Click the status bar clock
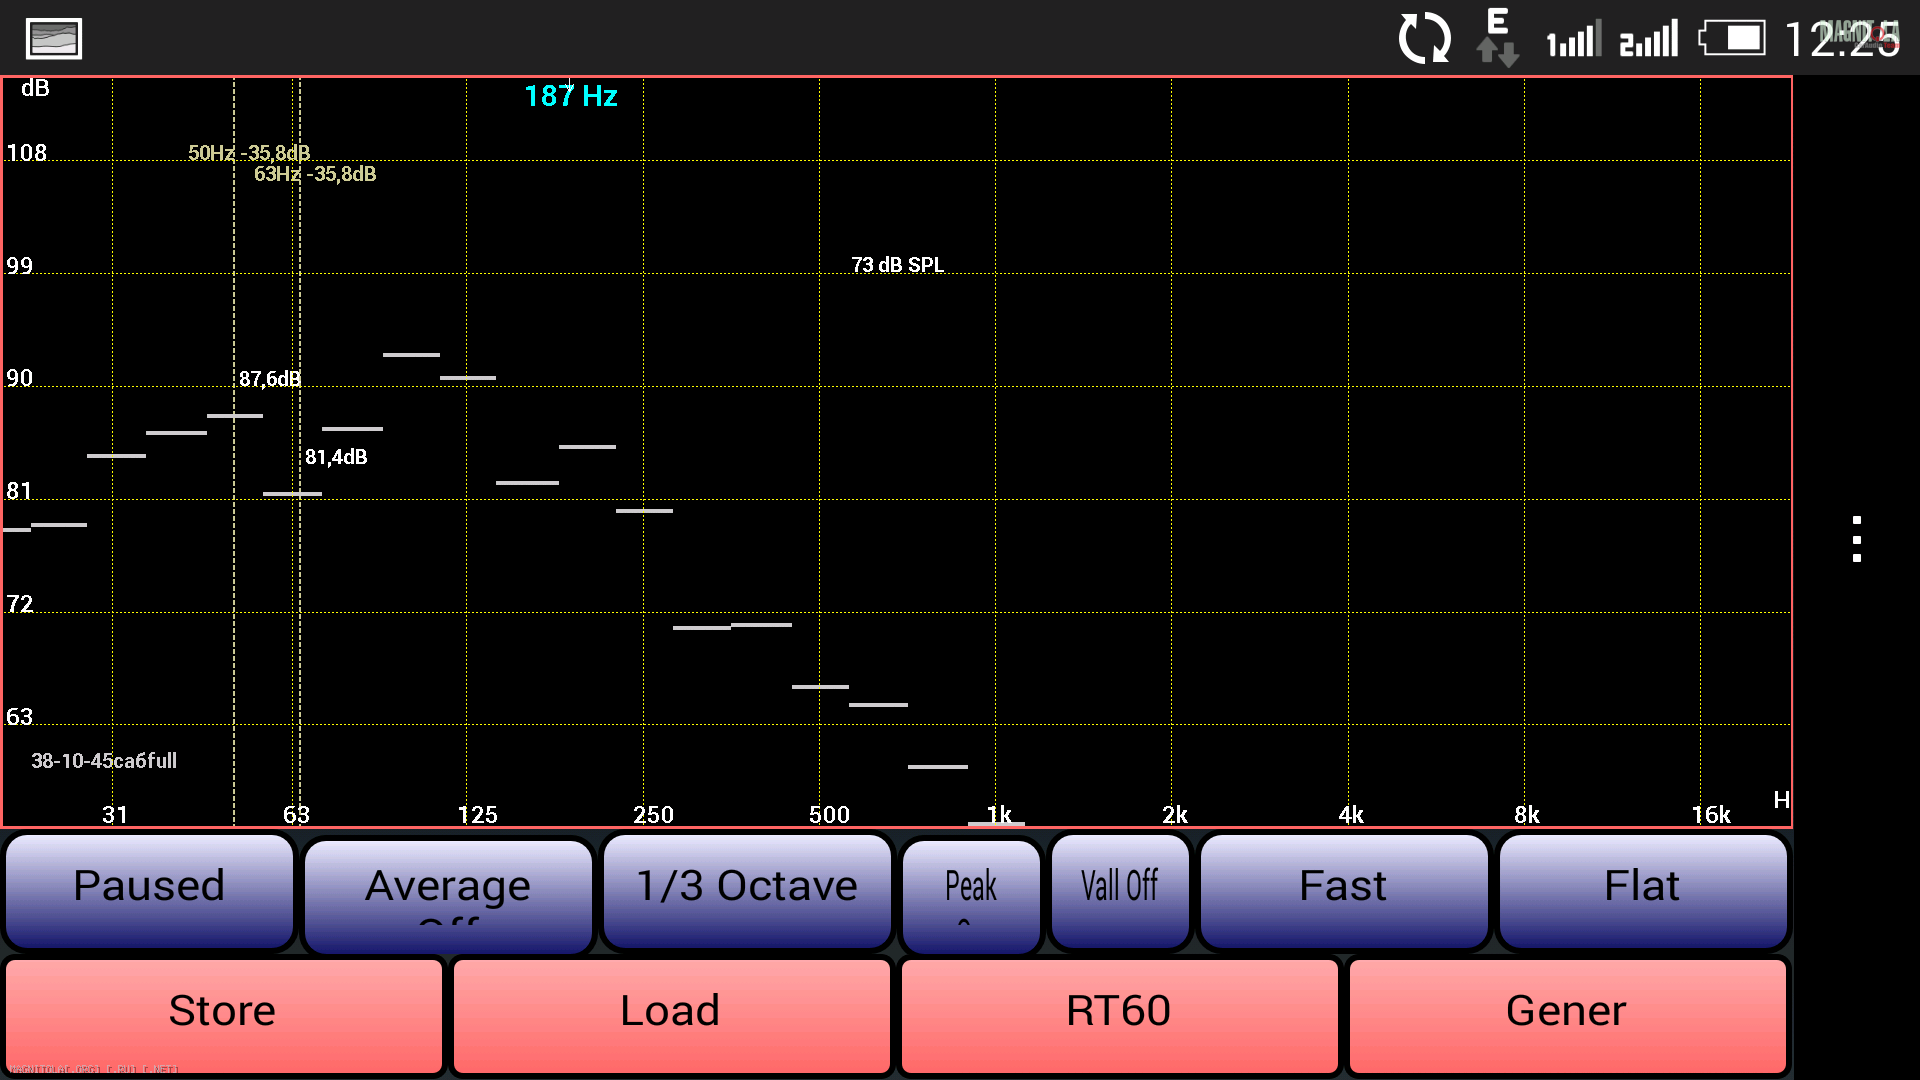Image resolution: width=1920 pixels, height=1080 pixels. 1842,40
